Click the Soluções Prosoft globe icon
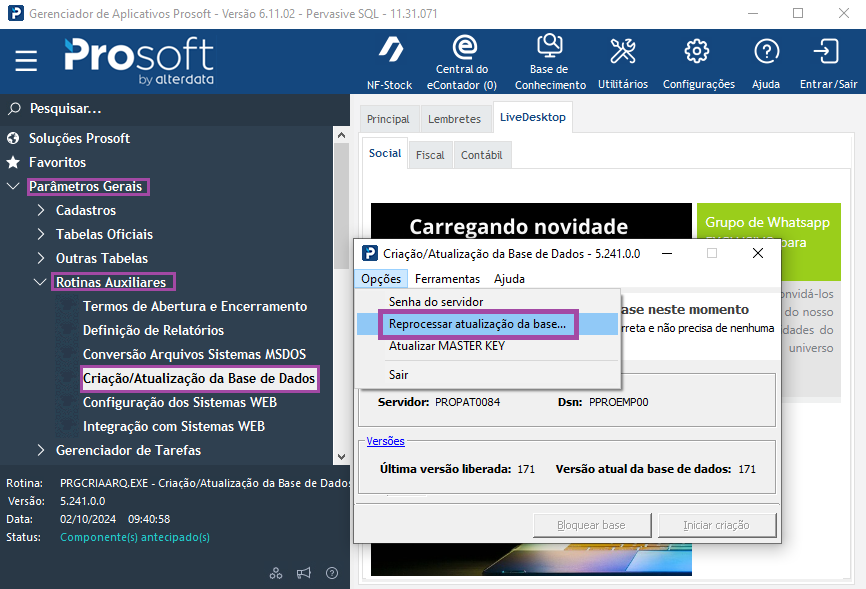 [x=13, y=138]
